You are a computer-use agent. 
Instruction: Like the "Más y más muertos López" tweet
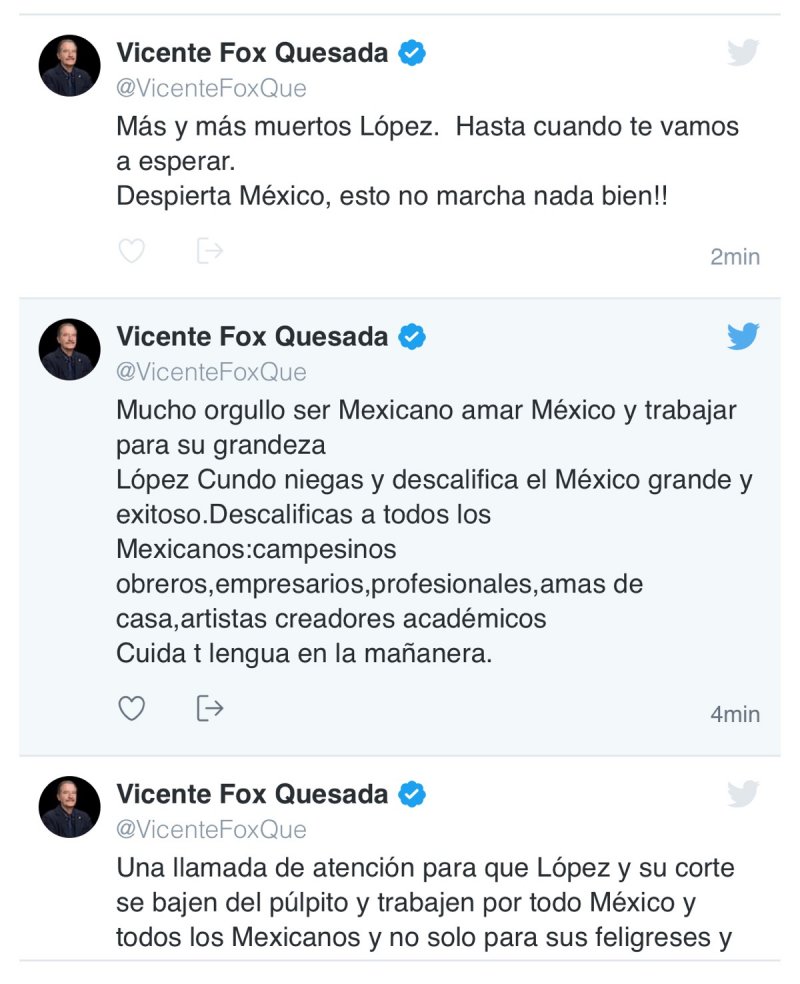(x=132, y=250)
